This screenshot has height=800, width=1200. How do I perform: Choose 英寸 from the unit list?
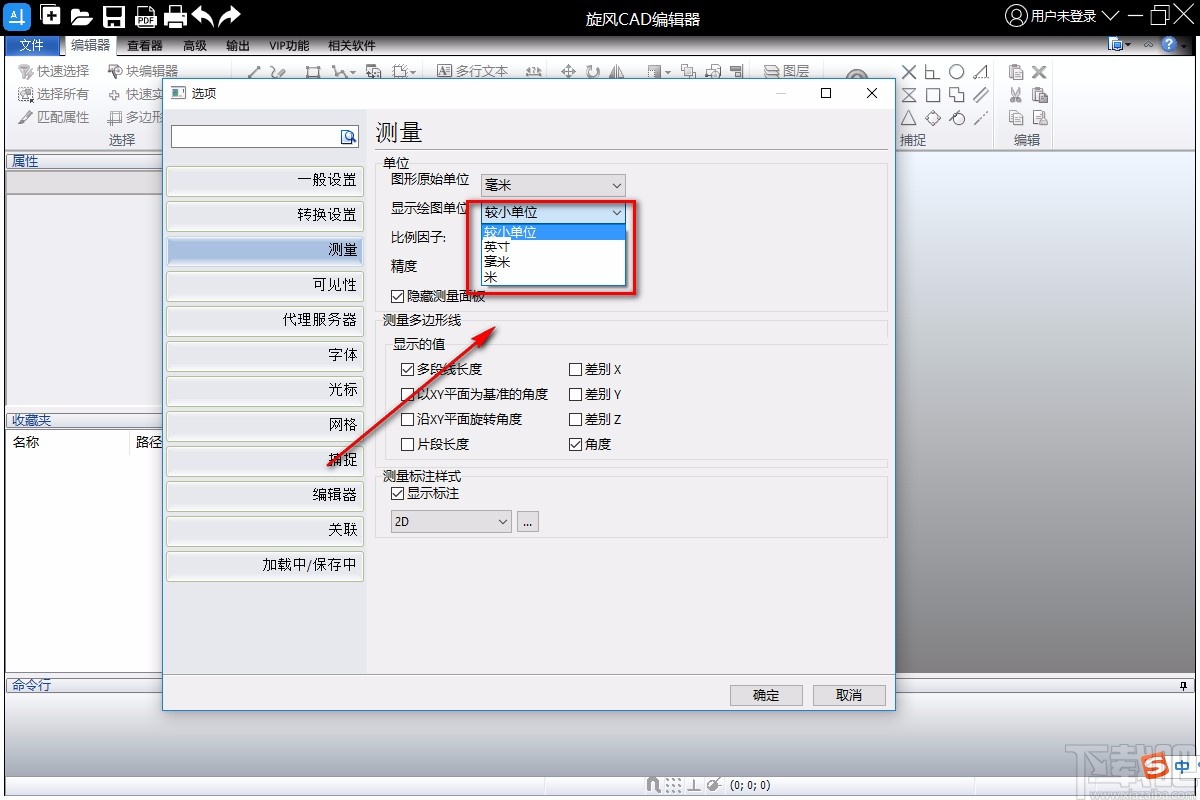click(553, 247)
